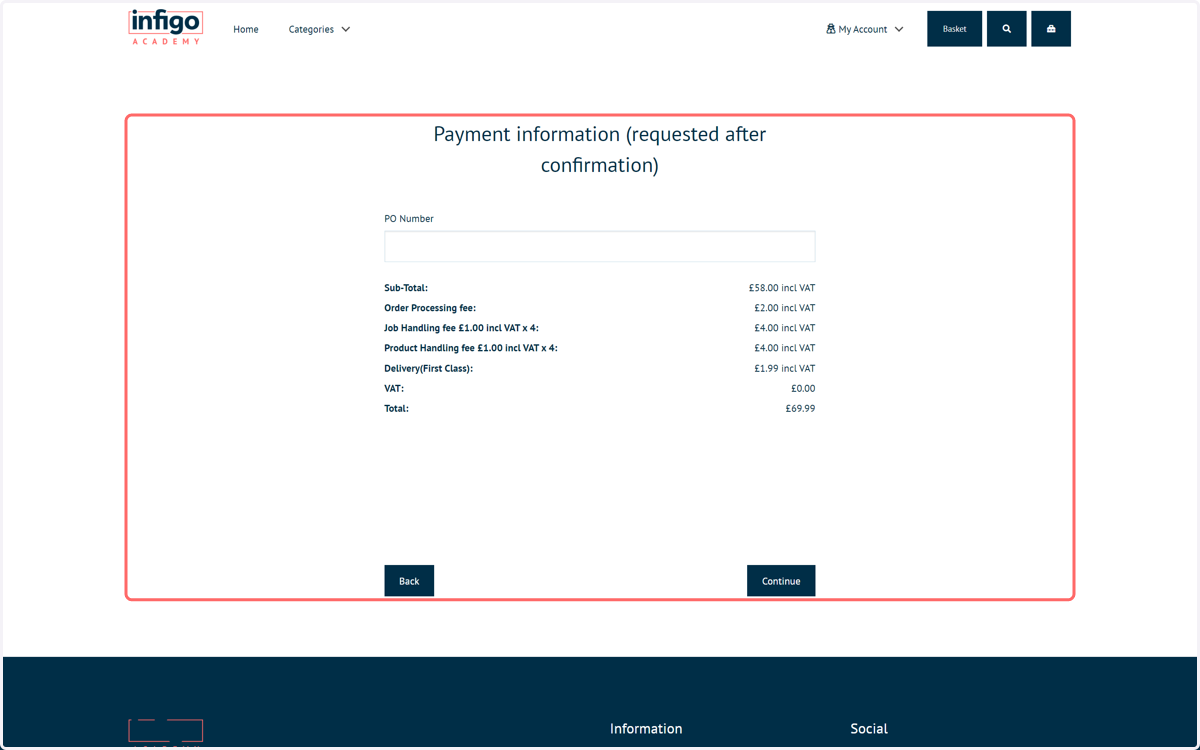Open the My Account dropdown

[864, 29]
